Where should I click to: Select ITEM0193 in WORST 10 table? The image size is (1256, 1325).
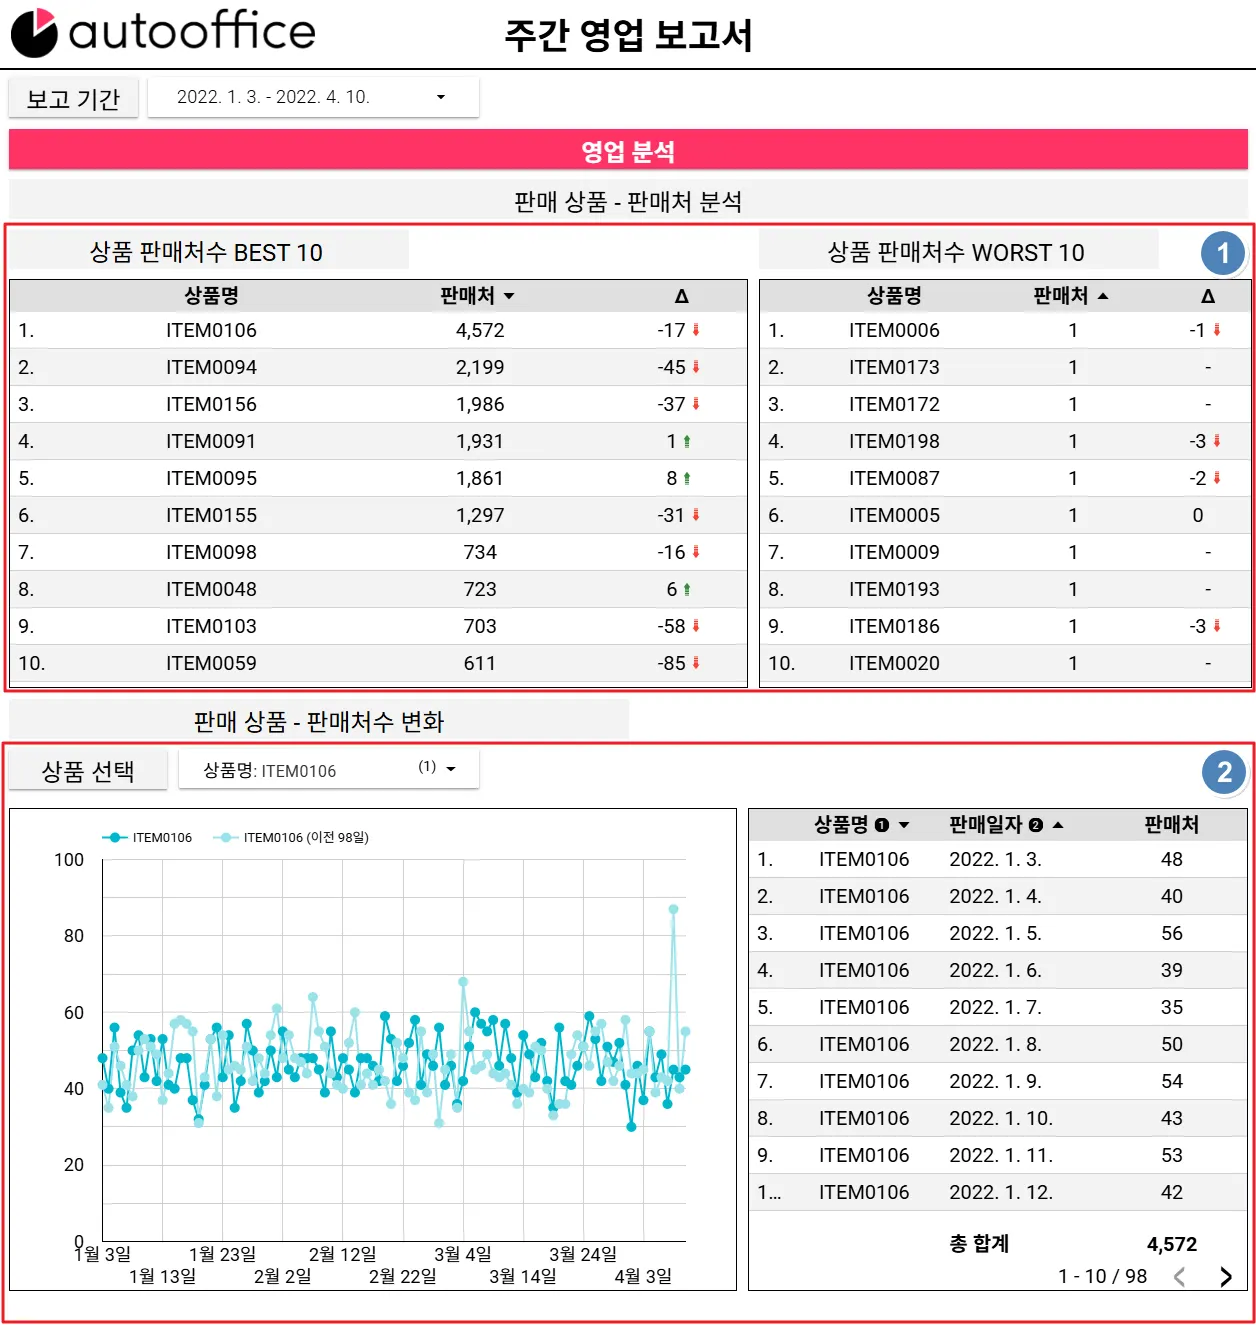[894, 589]
